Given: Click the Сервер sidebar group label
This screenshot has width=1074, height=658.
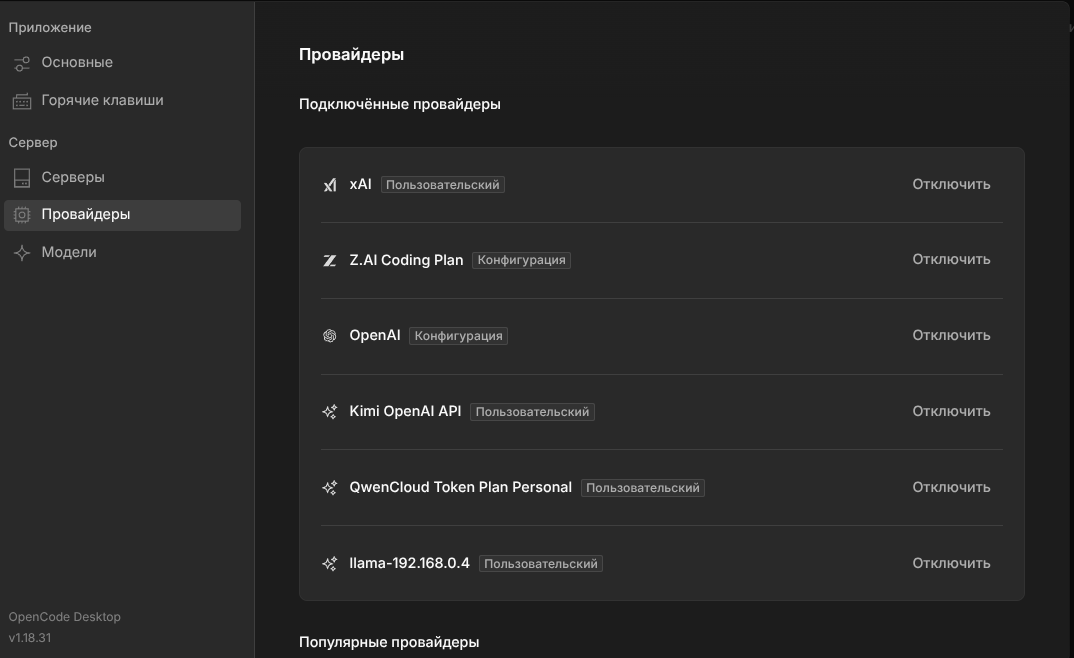Looking at the screenshot, I should point(33,143).
